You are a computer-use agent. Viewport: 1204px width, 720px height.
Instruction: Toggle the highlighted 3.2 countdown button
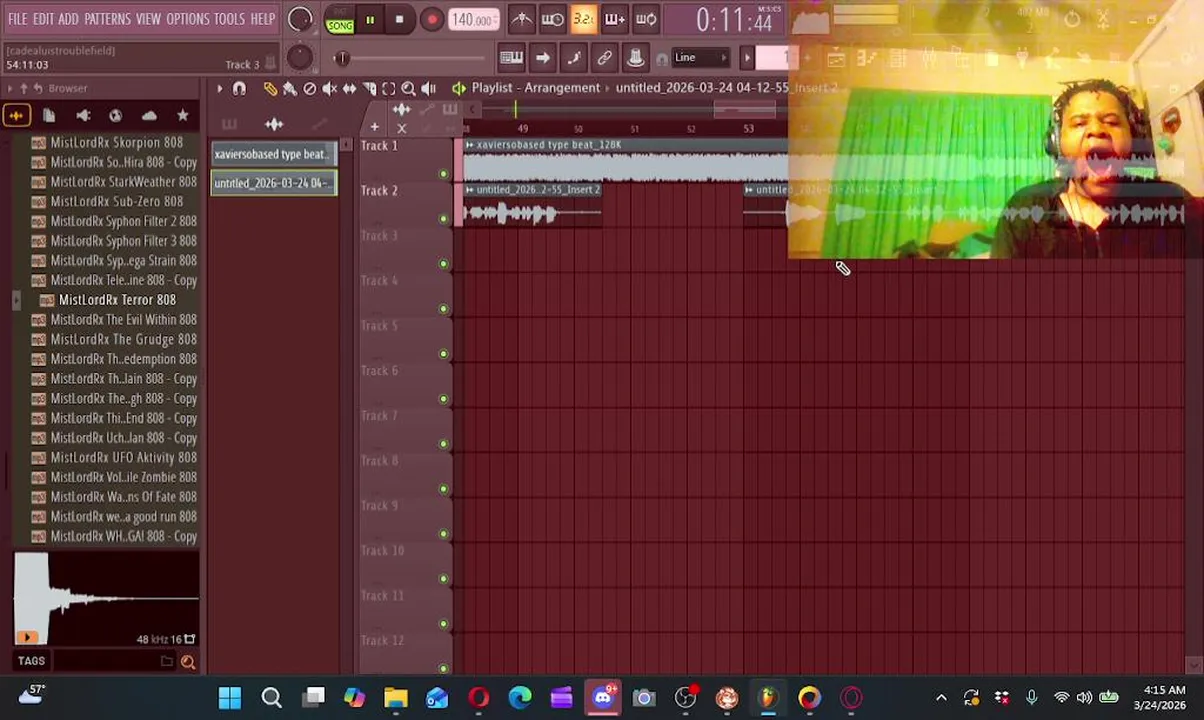coord(583,19)
